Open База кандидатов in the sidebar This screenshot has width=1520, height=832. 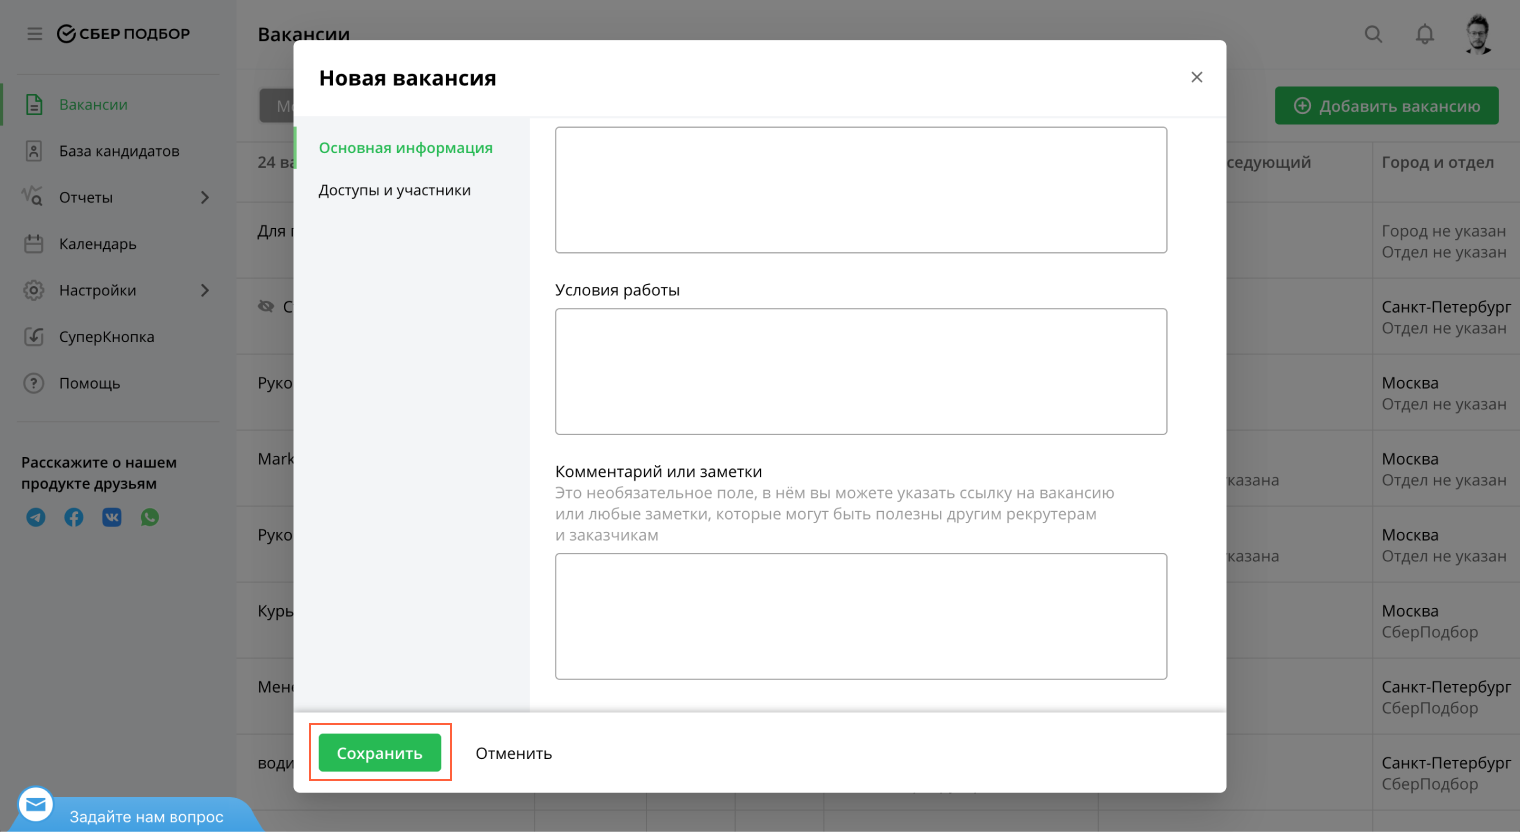pyautogui.click(x=118, y=151)
